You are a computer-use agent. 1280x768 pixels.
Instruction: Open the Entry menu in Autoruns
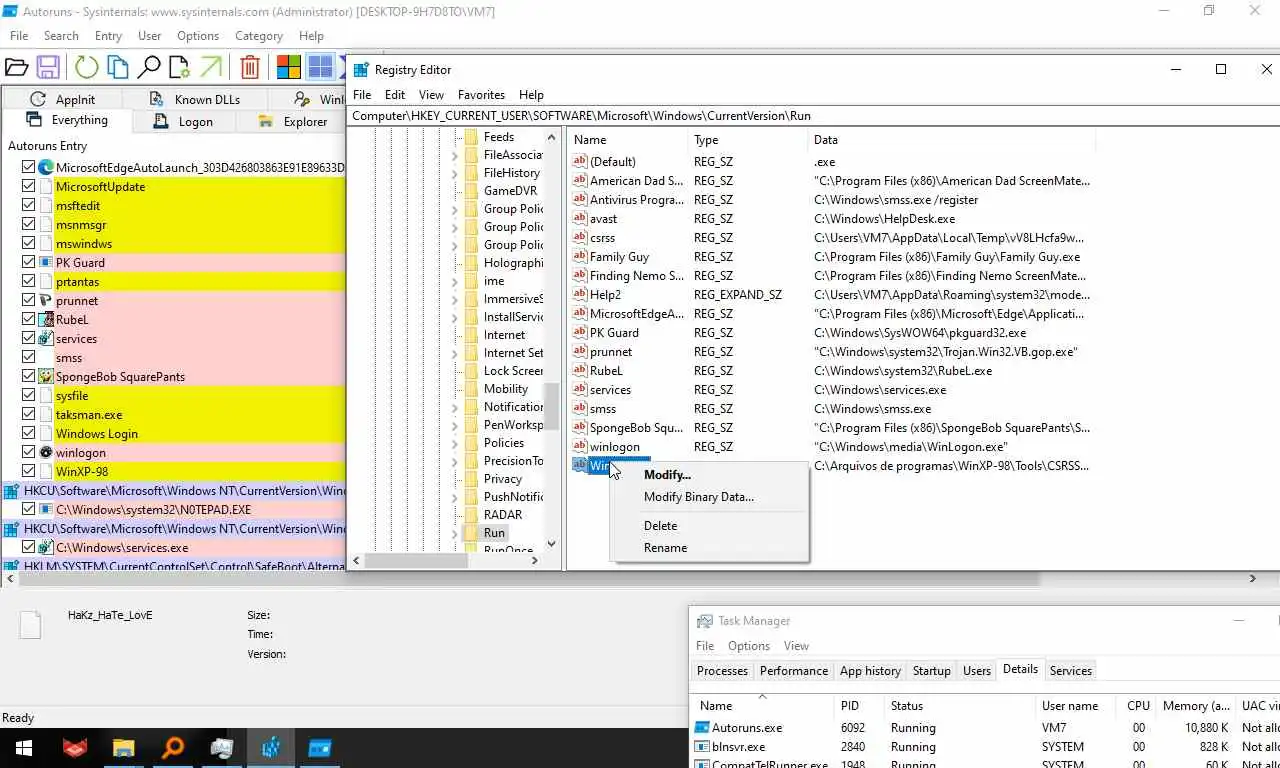pyautogui.click(x=108, y=36)
